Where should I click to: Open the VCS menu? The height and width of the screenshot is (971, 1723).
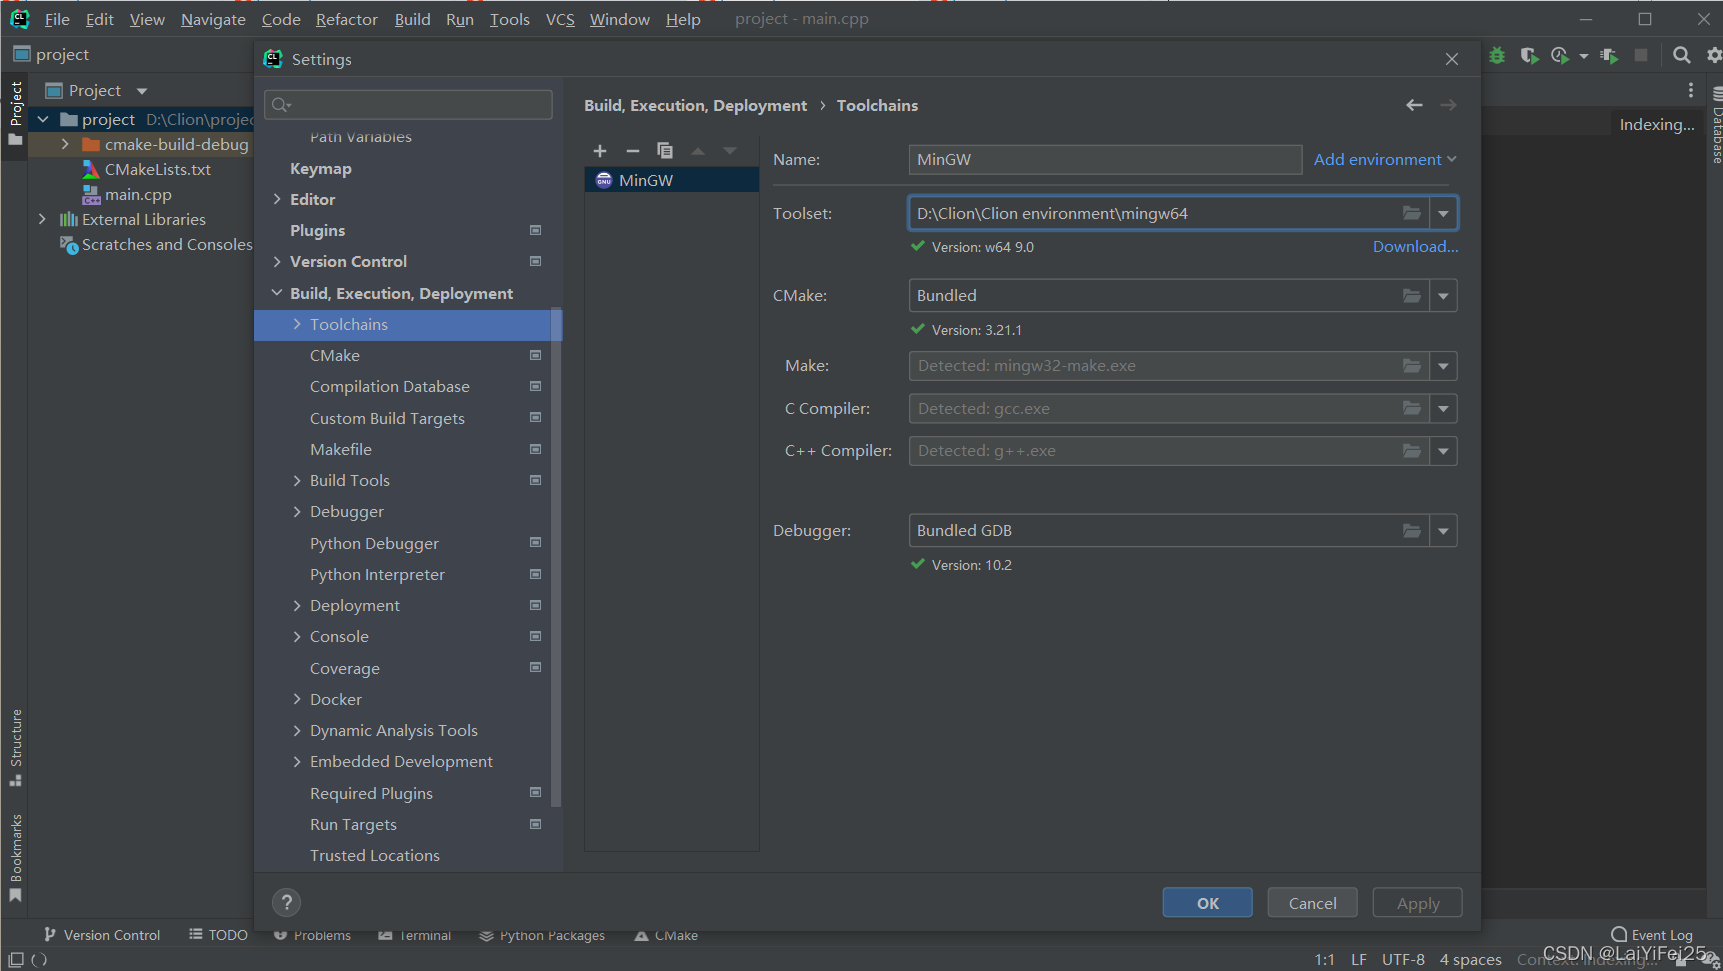(x=560, y=20)
